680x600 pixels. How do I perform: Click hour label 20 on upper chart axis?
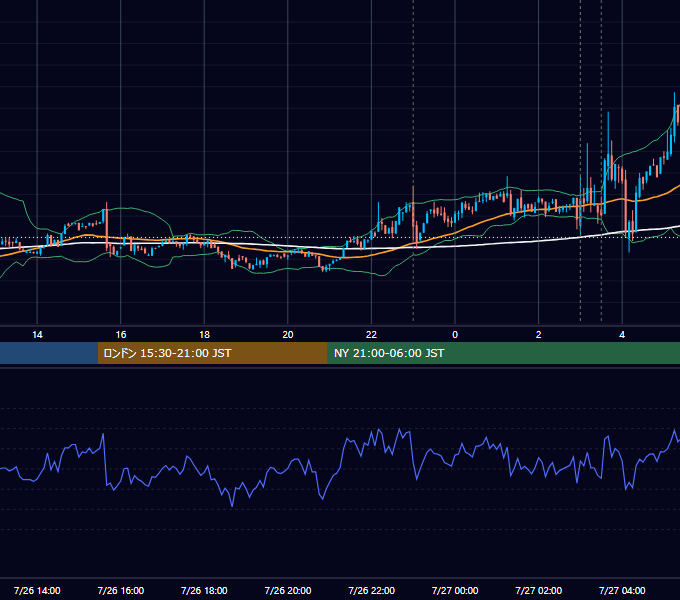[x=288, y=335]
